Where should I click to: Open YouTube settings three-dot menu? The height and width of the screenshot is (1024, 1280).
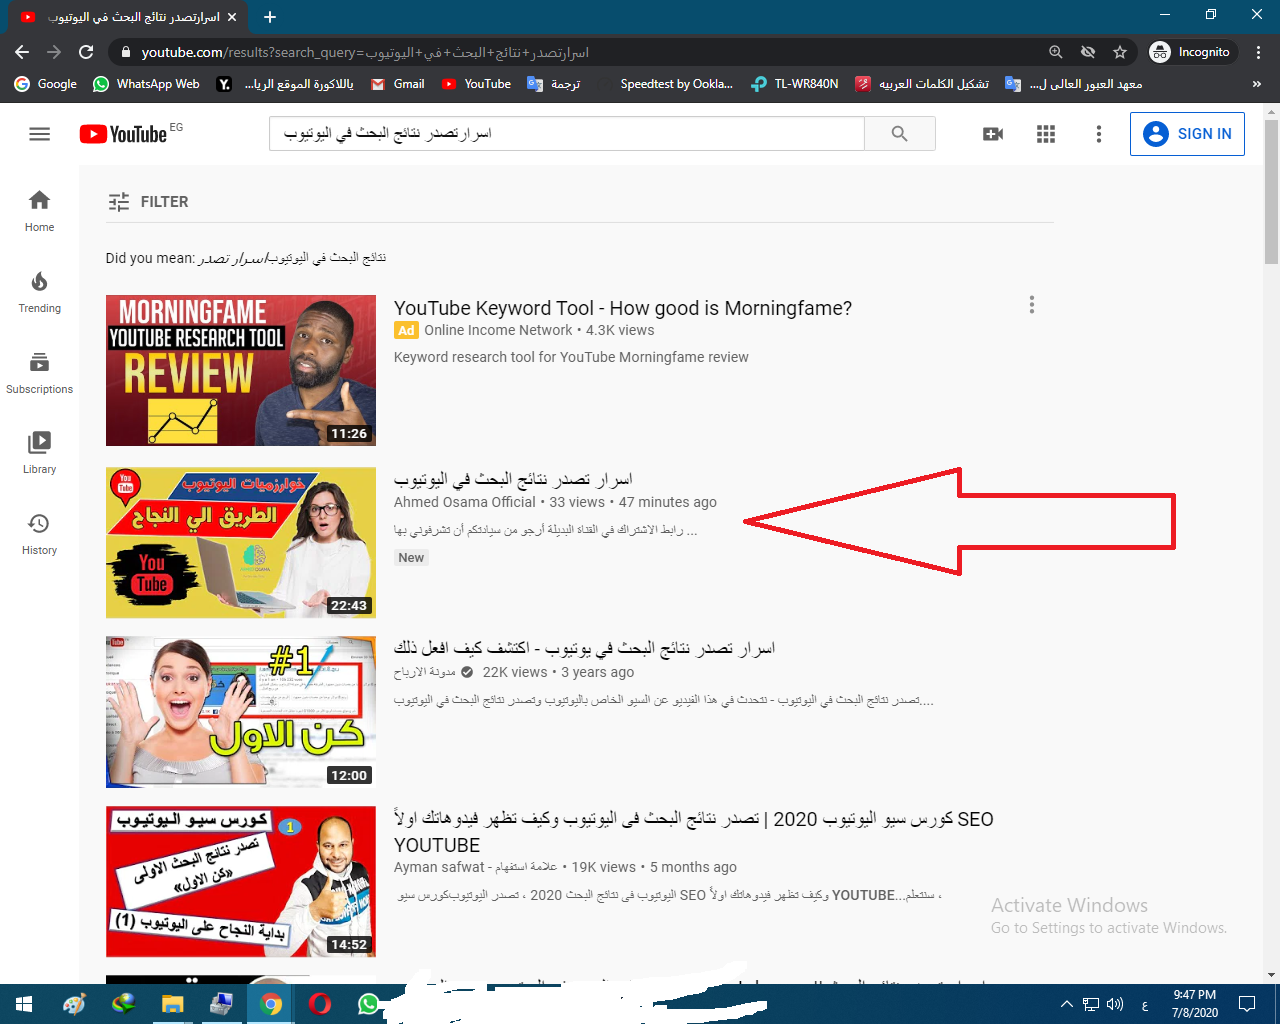point(1099,134)
